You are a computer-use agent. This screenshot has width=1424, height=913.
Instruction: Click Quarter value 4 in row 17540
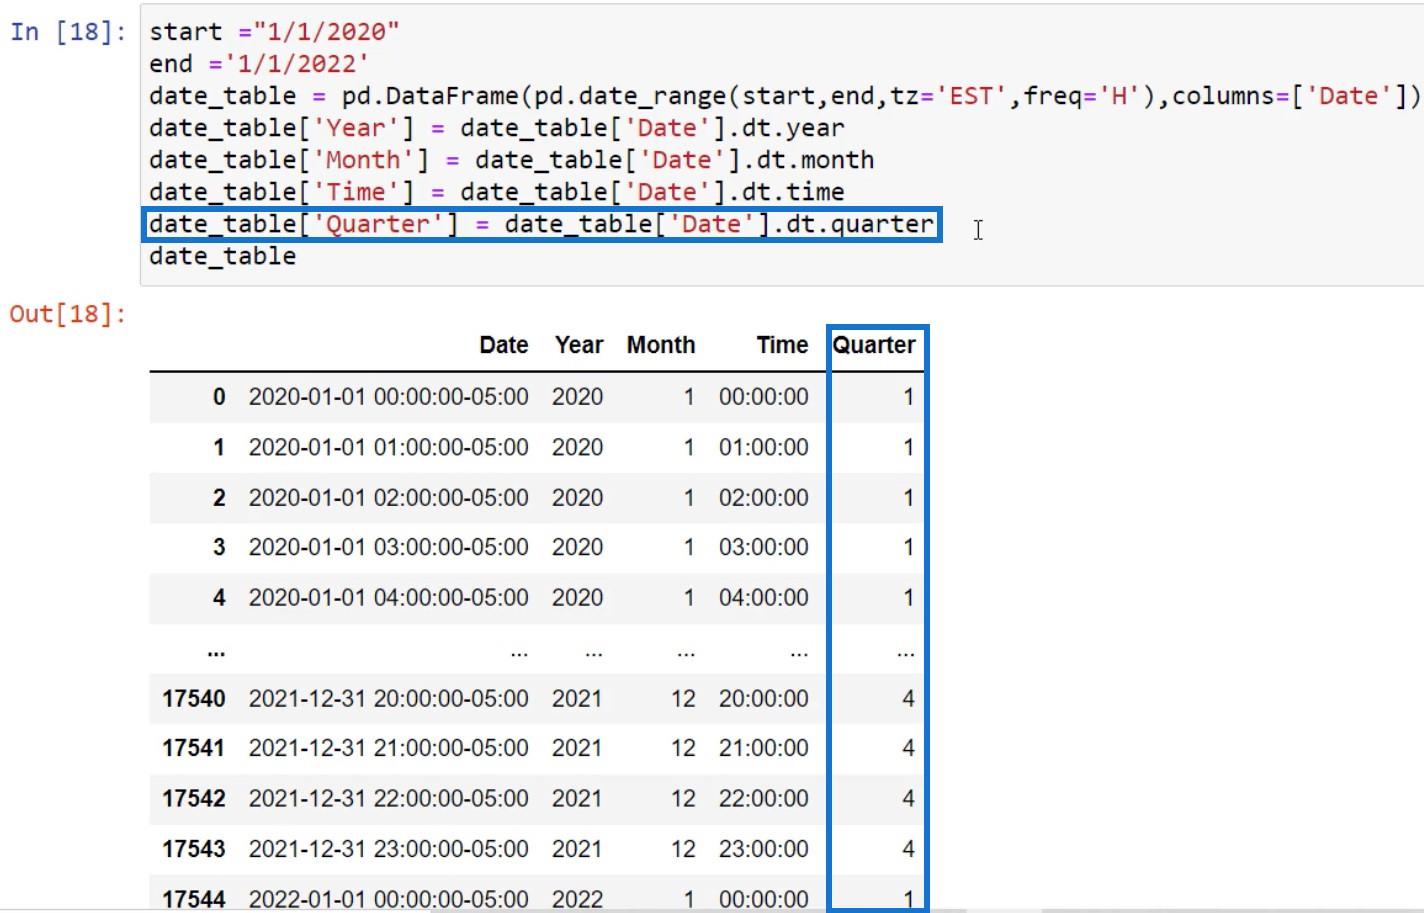pyautogui.click(x=908, y=698)
